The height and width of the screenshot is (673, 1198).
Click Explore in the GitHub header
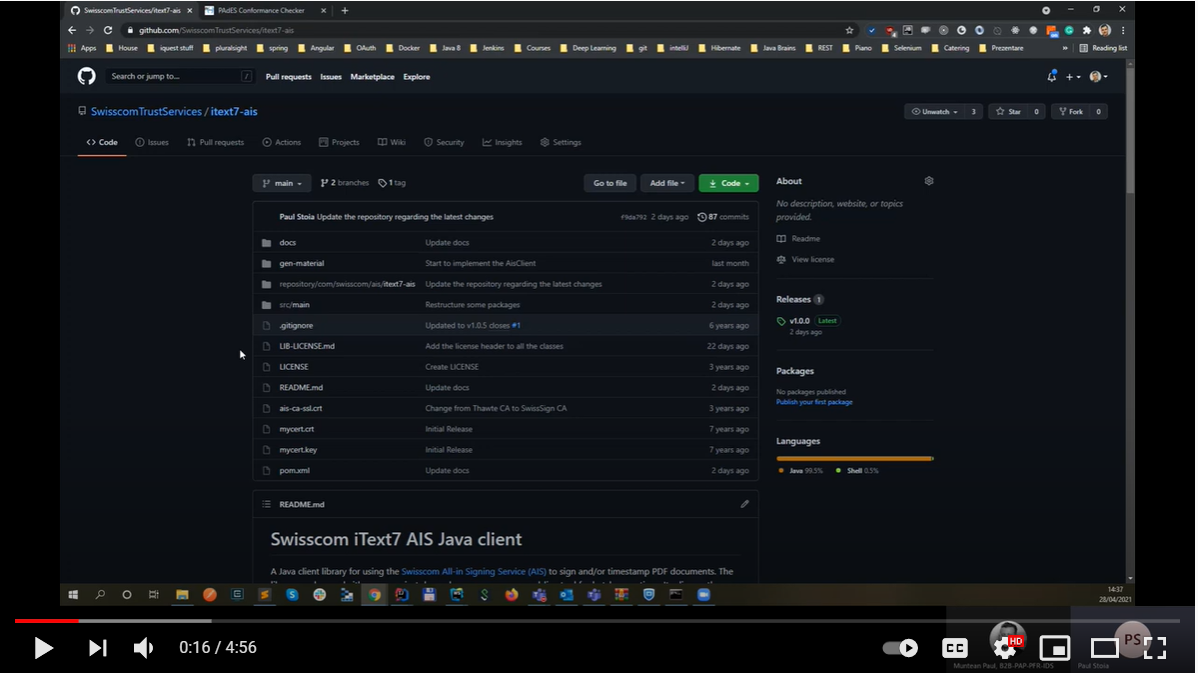[416, 76]
